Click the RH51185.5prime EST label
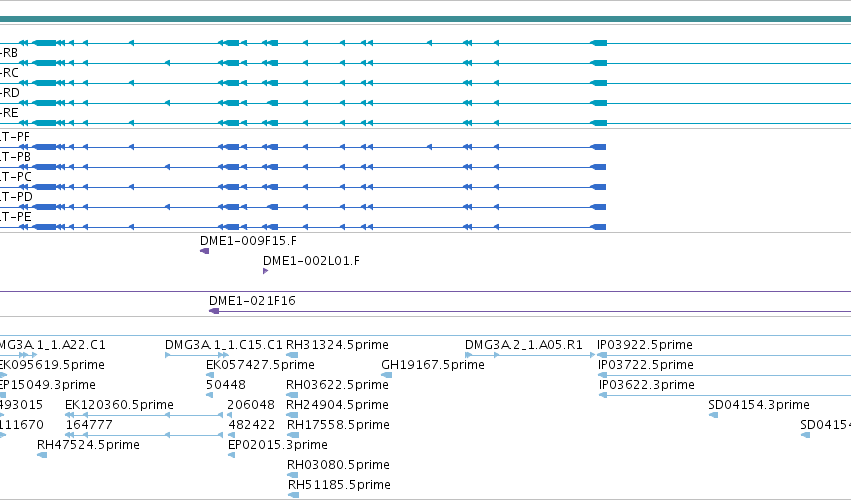Screen dimensions: 851x500 click(x=339, y=485)
